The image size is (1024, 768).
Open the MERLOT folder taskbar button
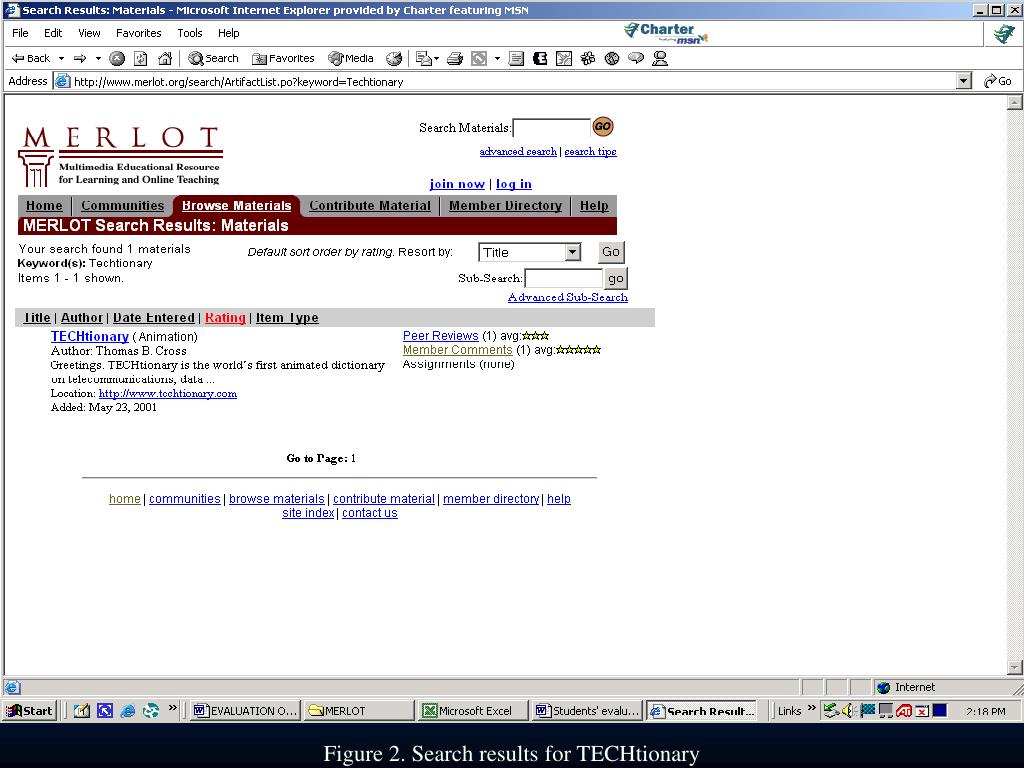(x=359, y=711)
